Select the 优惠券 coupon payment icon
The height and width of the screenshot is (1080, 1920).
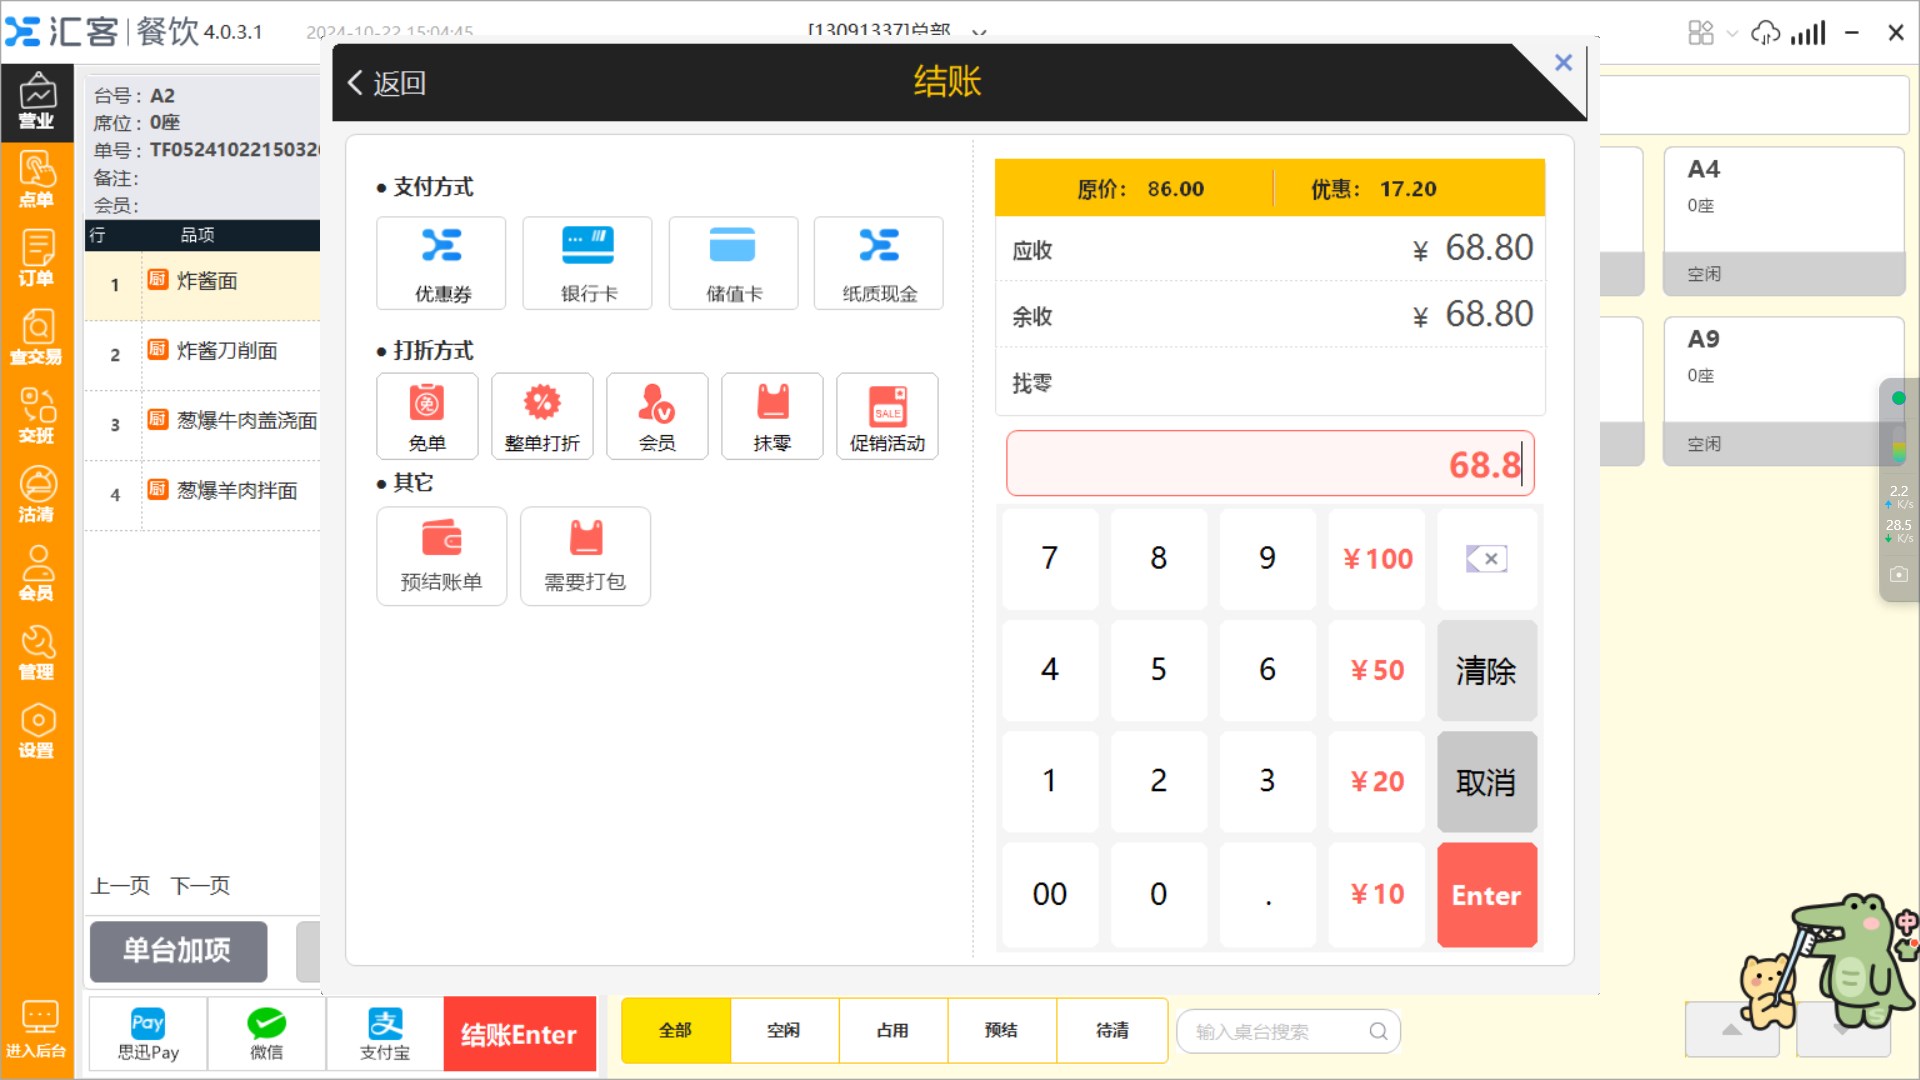tap(441, 262)
